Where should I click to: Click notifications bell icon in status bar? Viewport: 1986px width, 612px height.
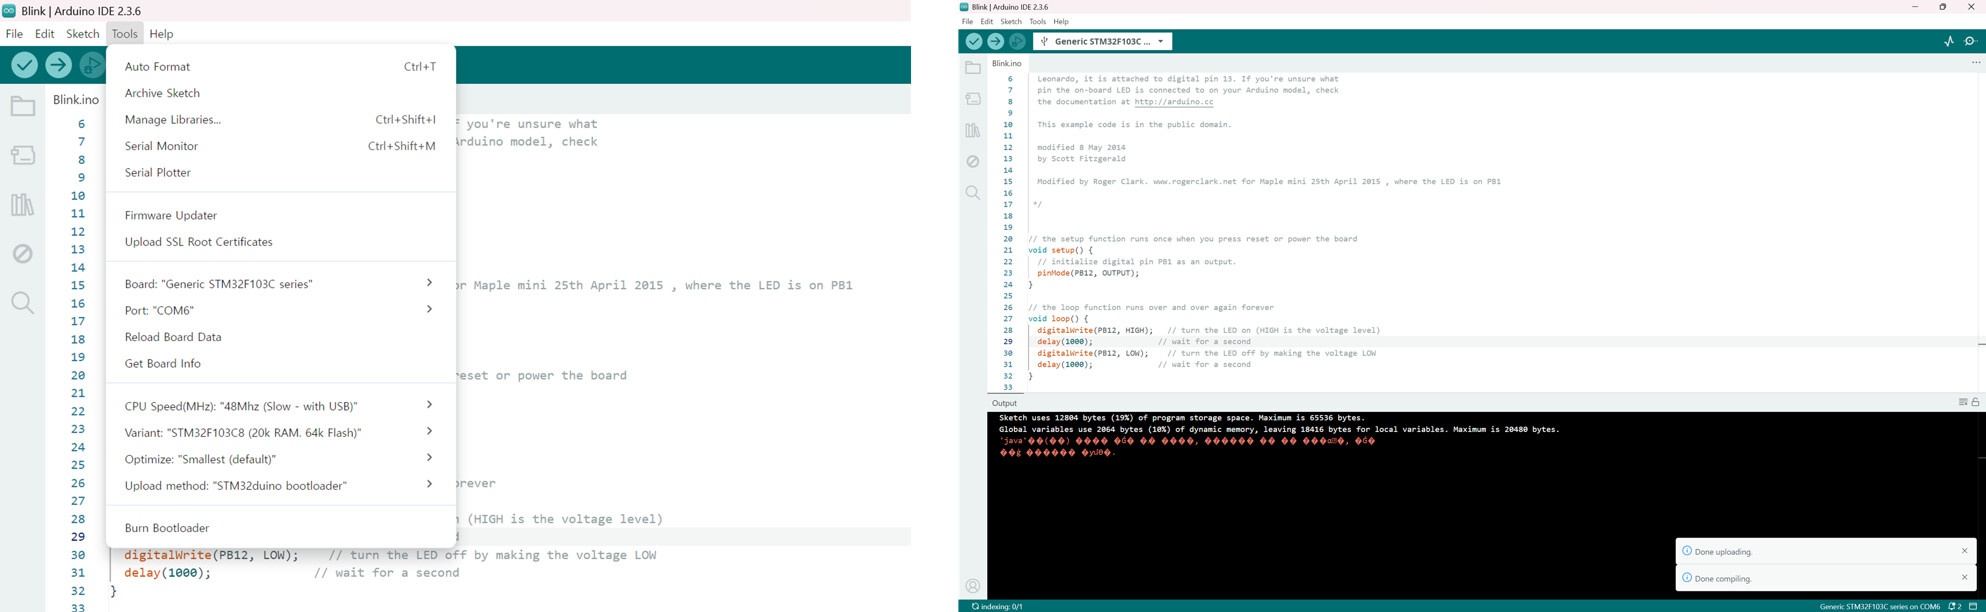[x=1954, y=606]
